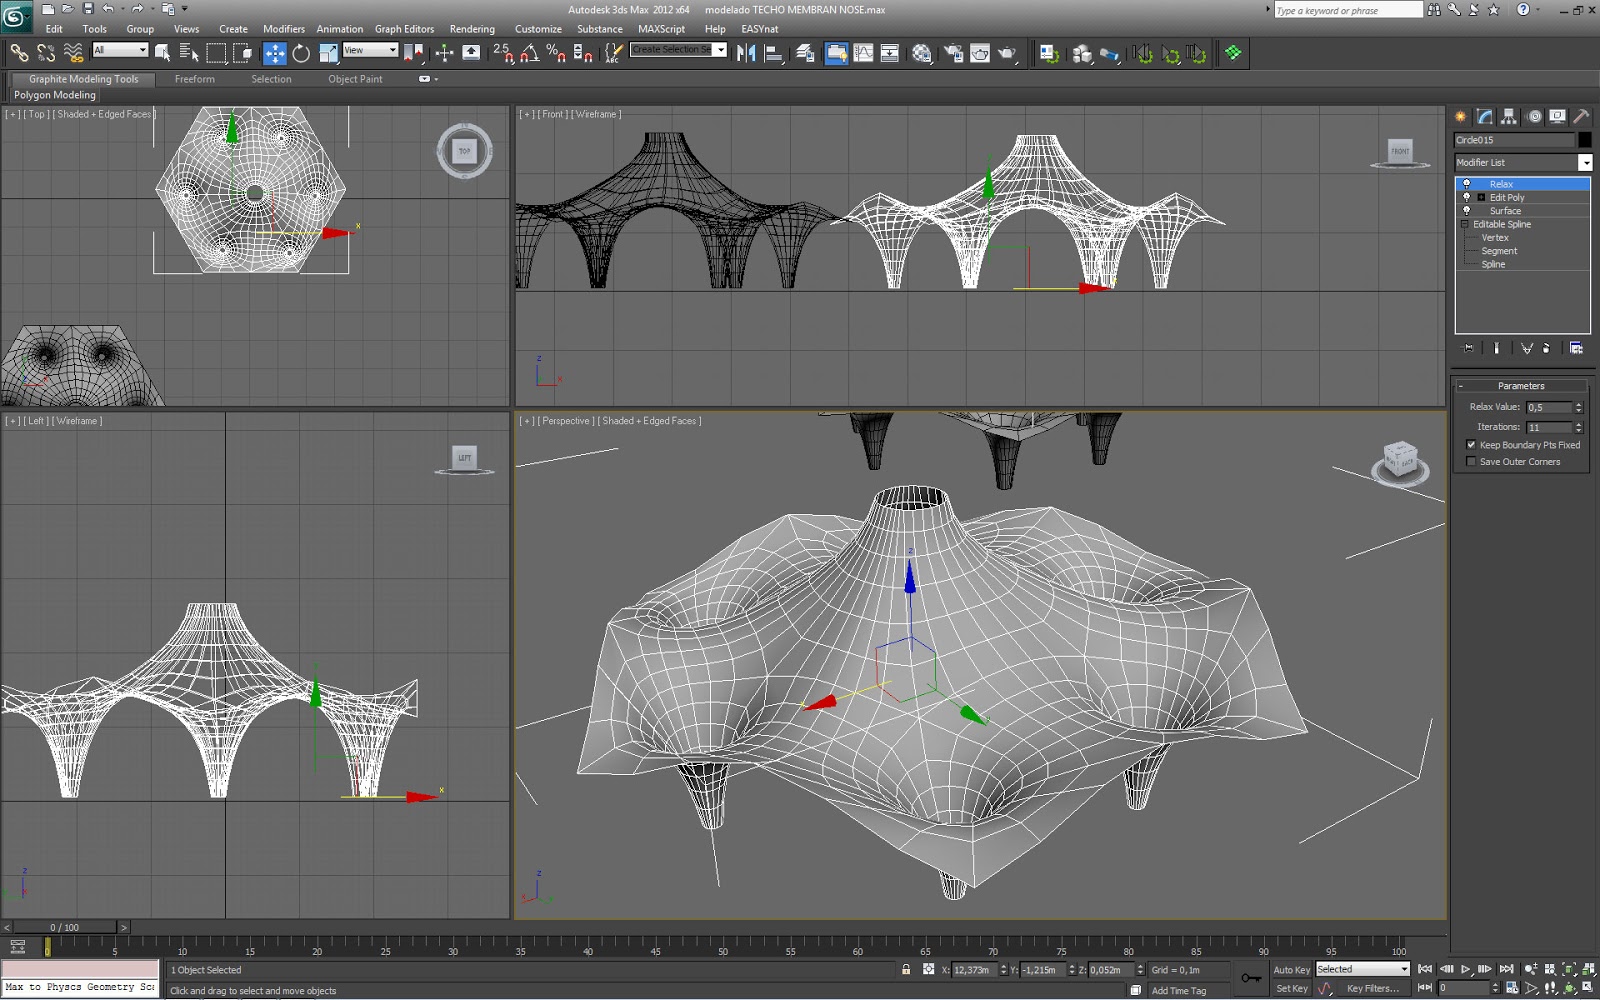Image resolution: width=1600 pixels, height=1000 pixels.
Task: Switch to the Freeform ribbon tab
Action: 194,79
